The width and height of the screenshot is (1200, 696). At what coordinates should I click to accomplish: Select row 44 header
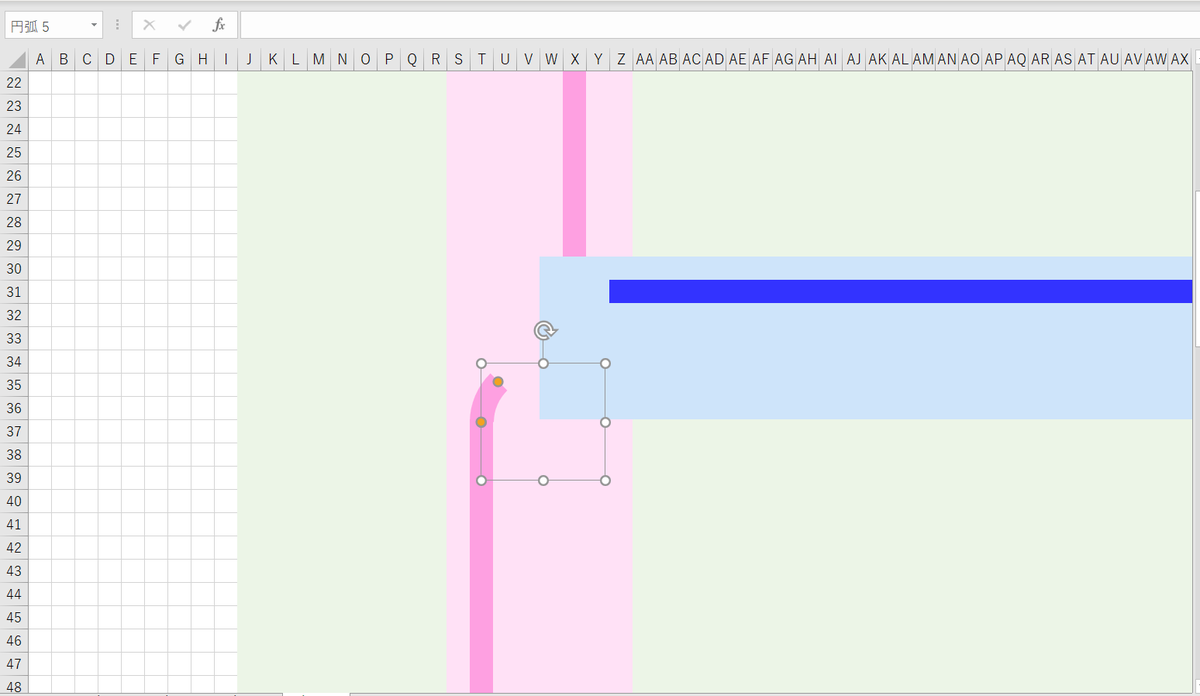point(14,594)
